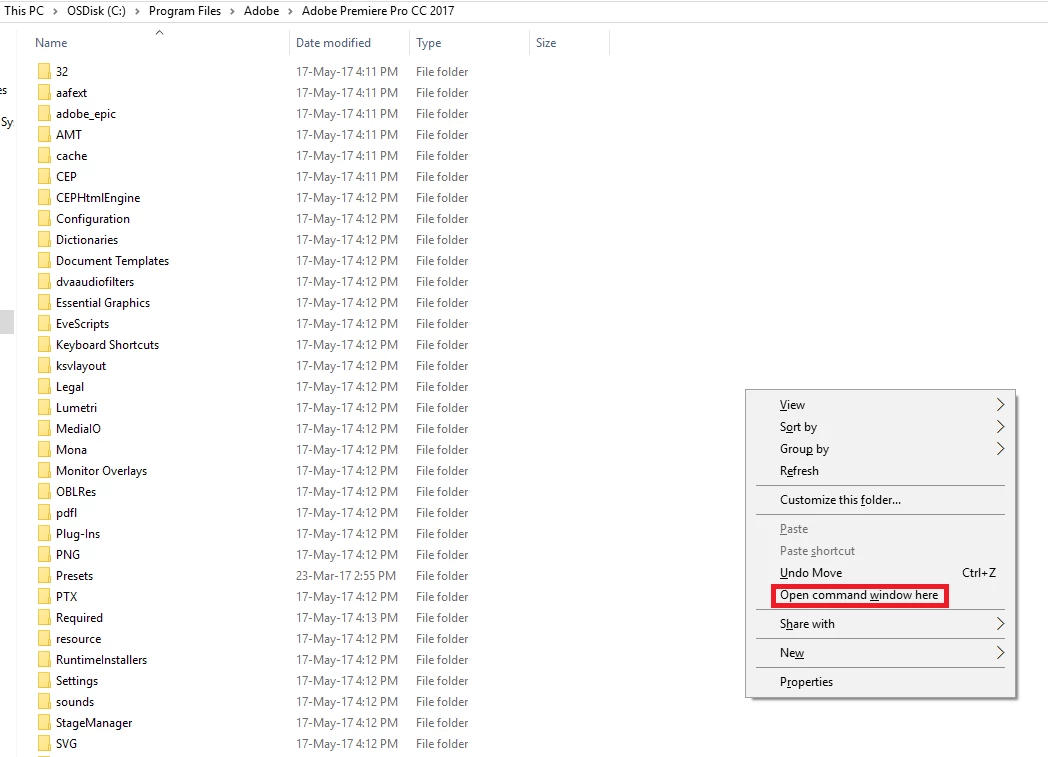The width and height of the screenshot is (1048, 757).
Task: Expand breadcrumb arrow after Program Files
Action: coord(232,11)
